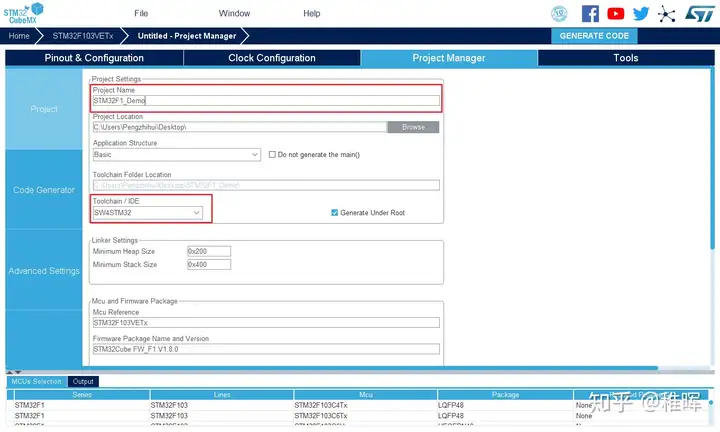Select the Advanced Settings side section

[x=44, y=270]
